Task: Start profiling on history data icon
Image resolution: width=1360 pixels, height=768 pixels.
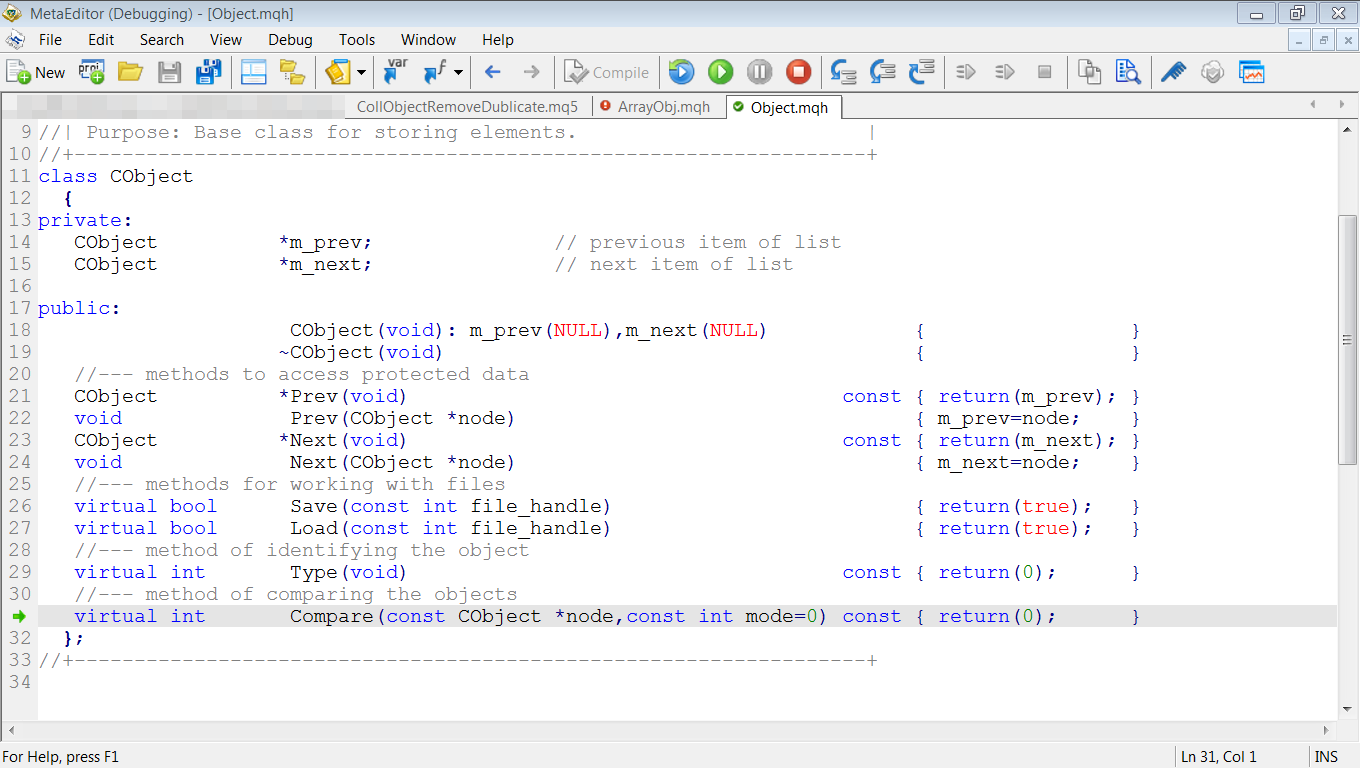Action: (1005, 72)
